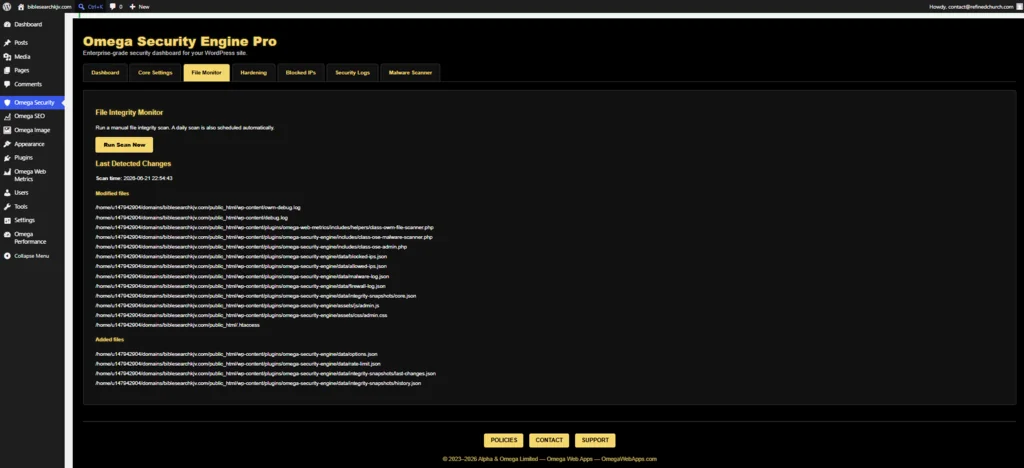Click the allowed-ips.json file path
This screenshot has height=468, width=1024.
pyautogui.click(x=241, y=266)
